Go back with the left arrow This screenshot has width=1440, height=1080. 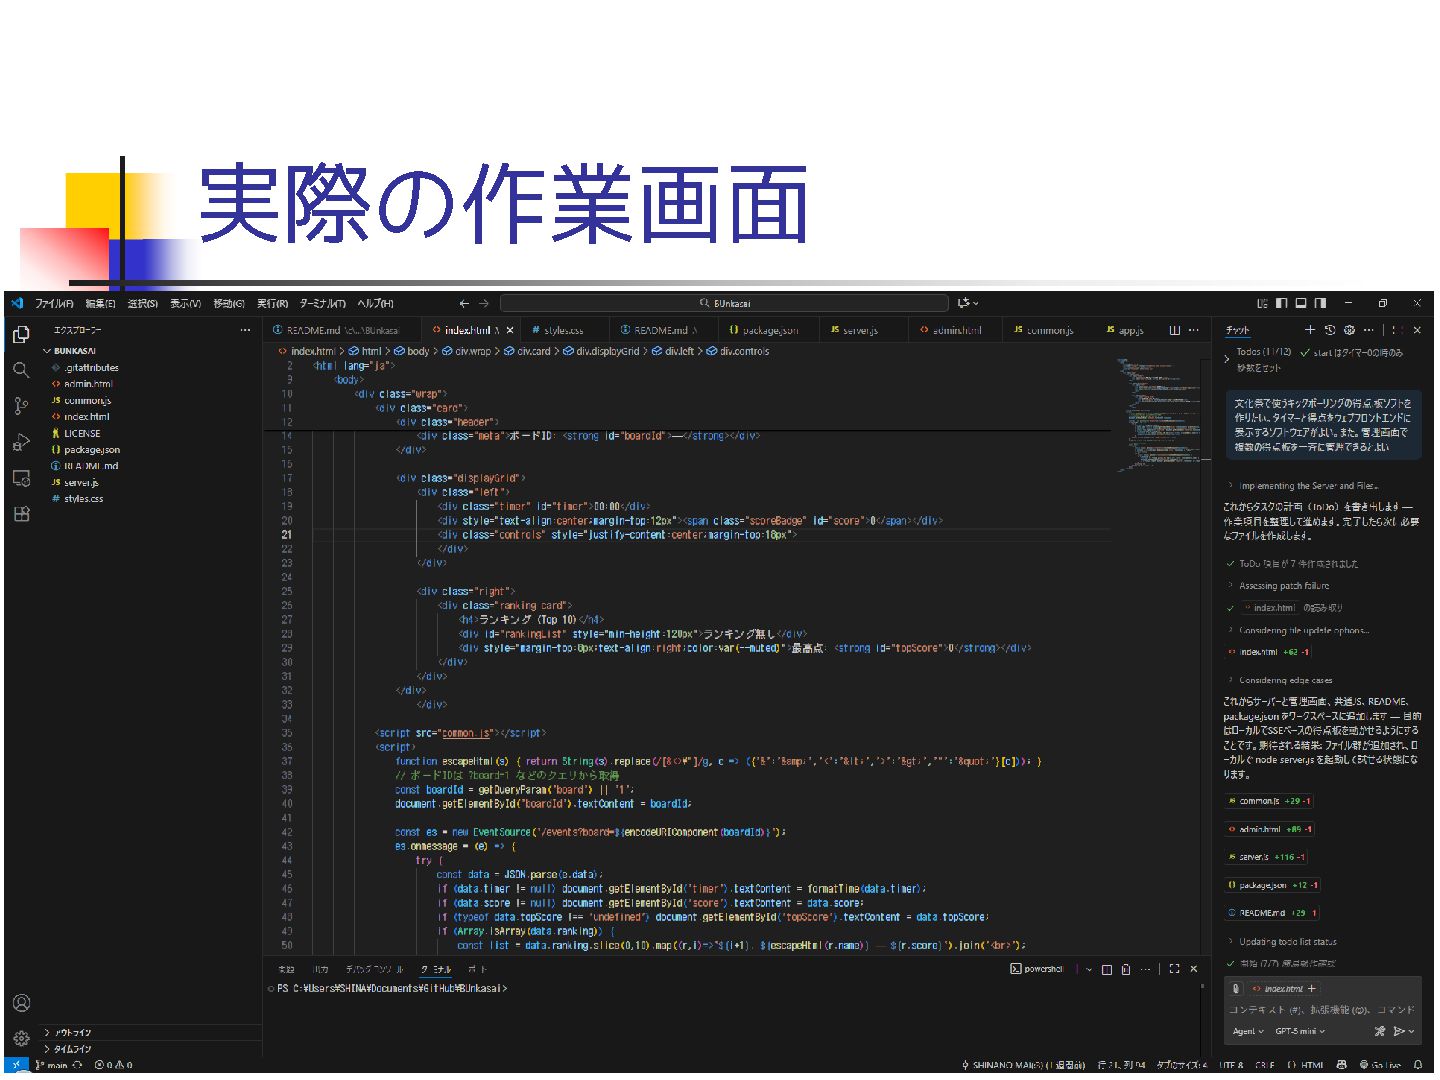(x=464, y=303)
